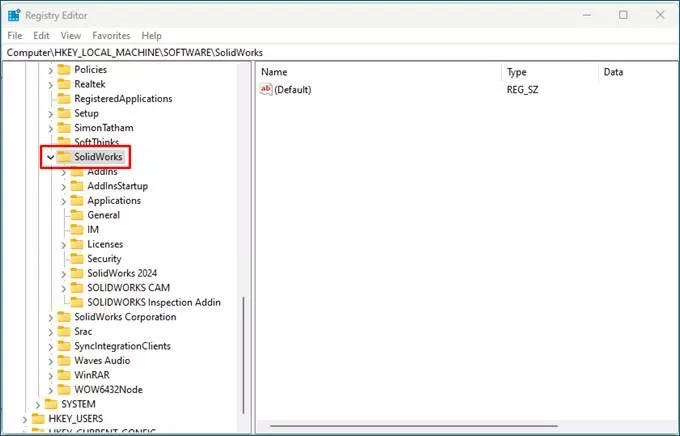Click the Setup folder icon

(64, 113)
